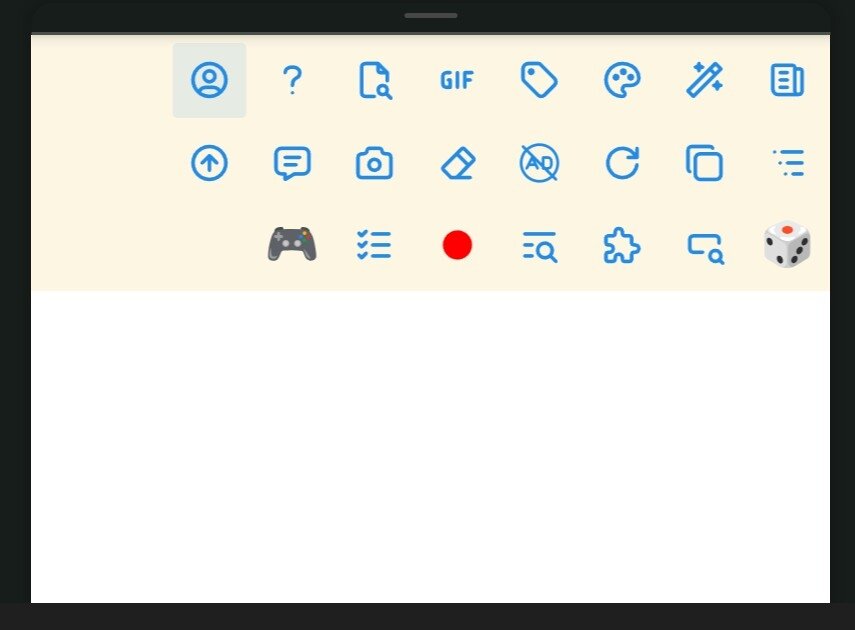The image size is (855, 630).
Task: Open the newspaper article icon
Action: pyautogui.click(x=787, y=80)
